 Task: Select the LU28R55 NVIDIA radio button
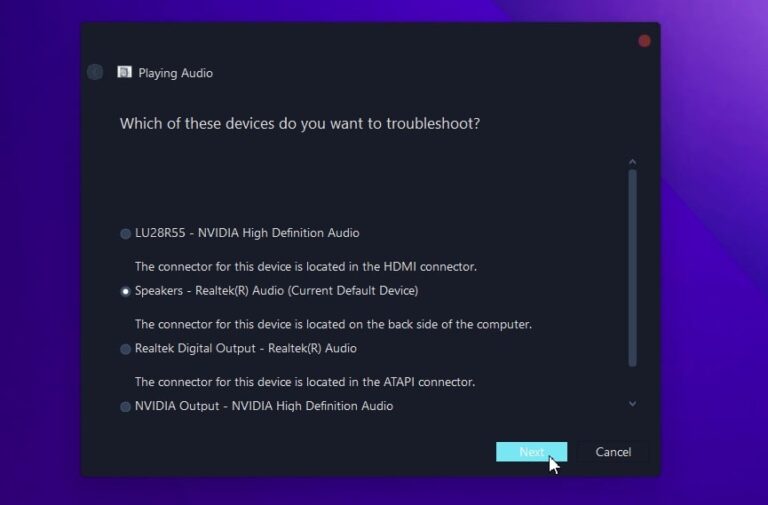125,233
